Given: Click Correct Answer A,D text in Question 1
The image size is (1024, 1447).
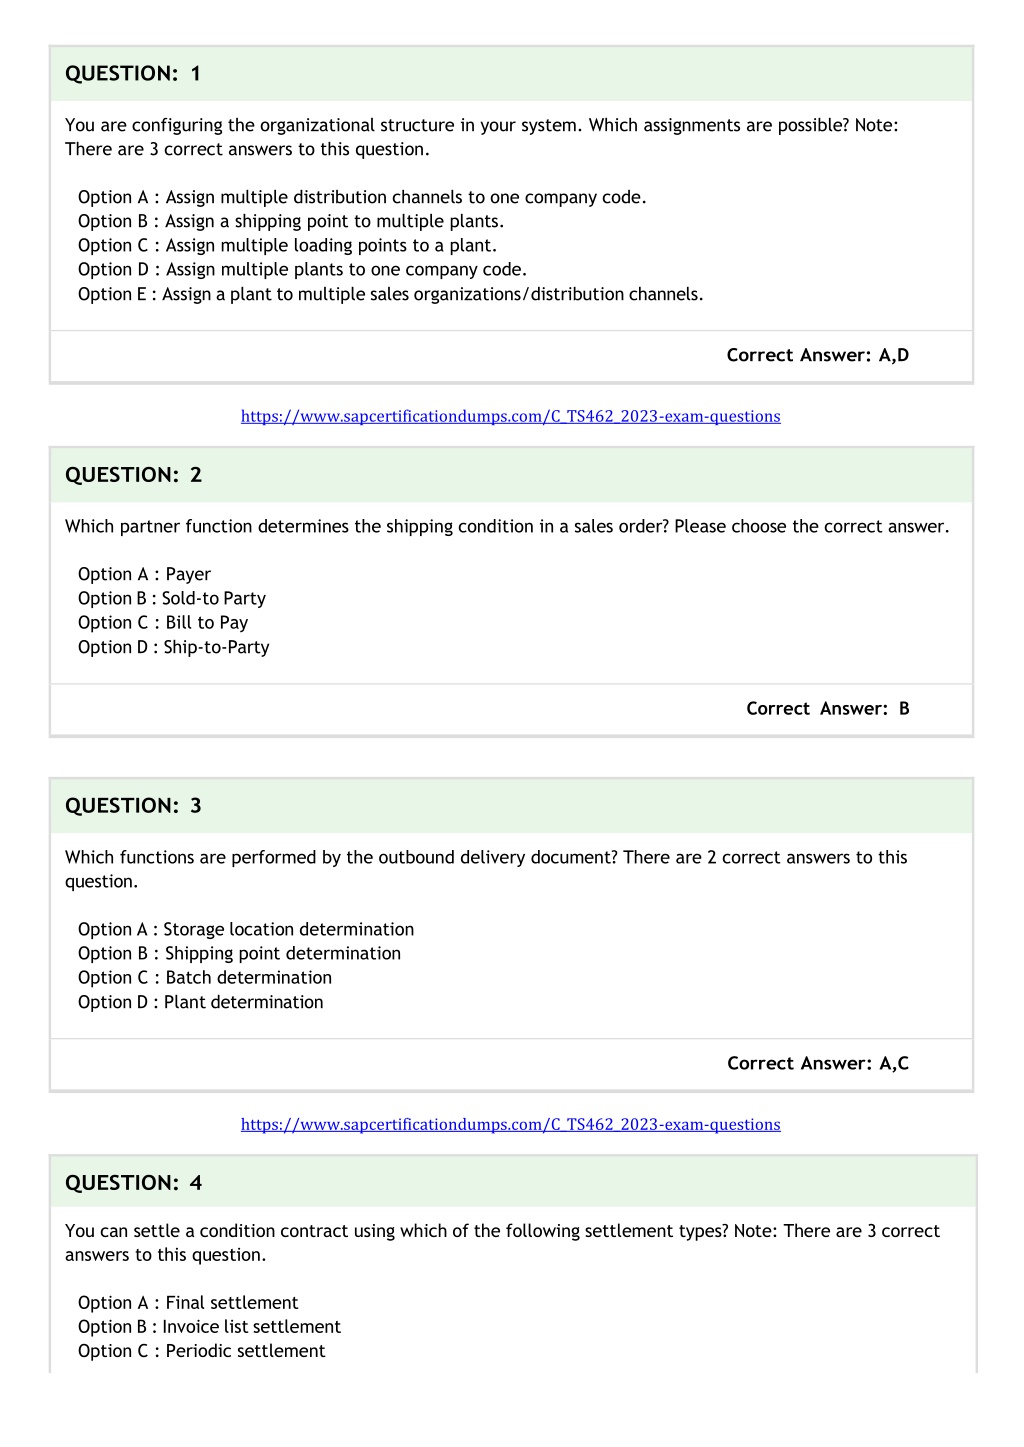Looking at the screenshot, I should click(818, 355).
